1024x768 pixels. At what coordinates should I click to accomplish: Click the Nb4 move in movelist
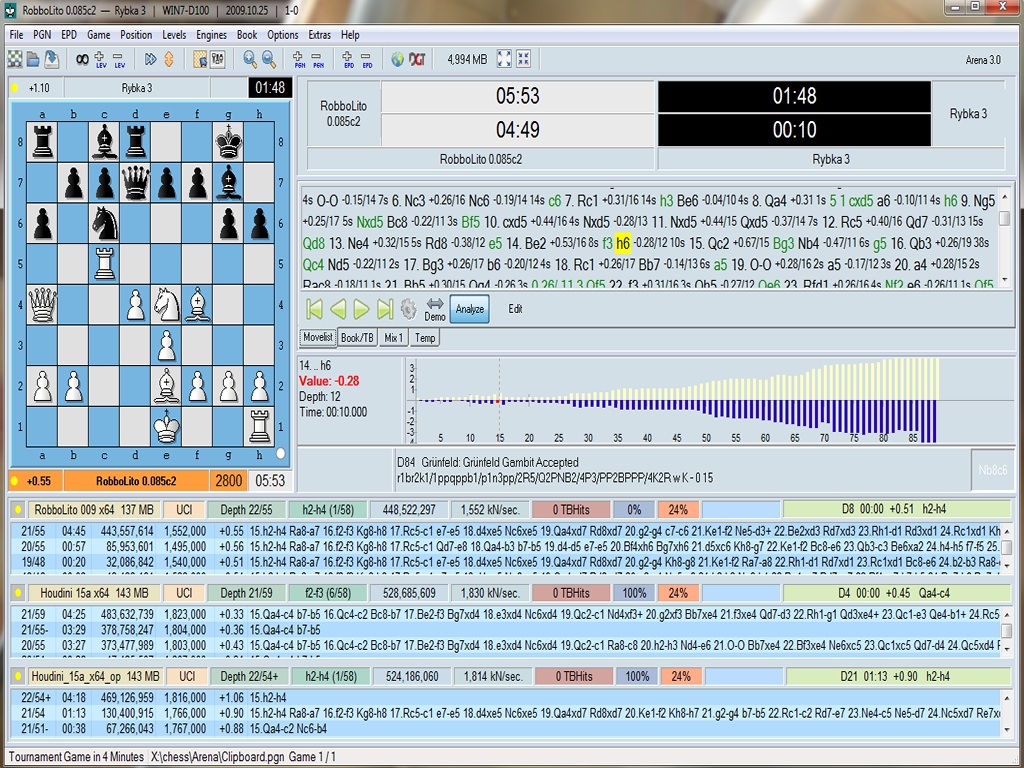(808, 244)
